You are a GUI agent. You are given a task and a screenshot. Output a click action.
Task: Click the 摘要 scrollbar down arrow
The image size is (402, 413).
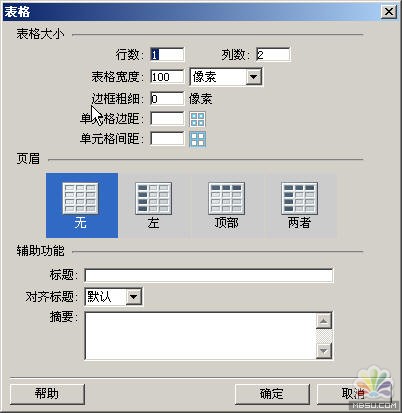(324, 351)
